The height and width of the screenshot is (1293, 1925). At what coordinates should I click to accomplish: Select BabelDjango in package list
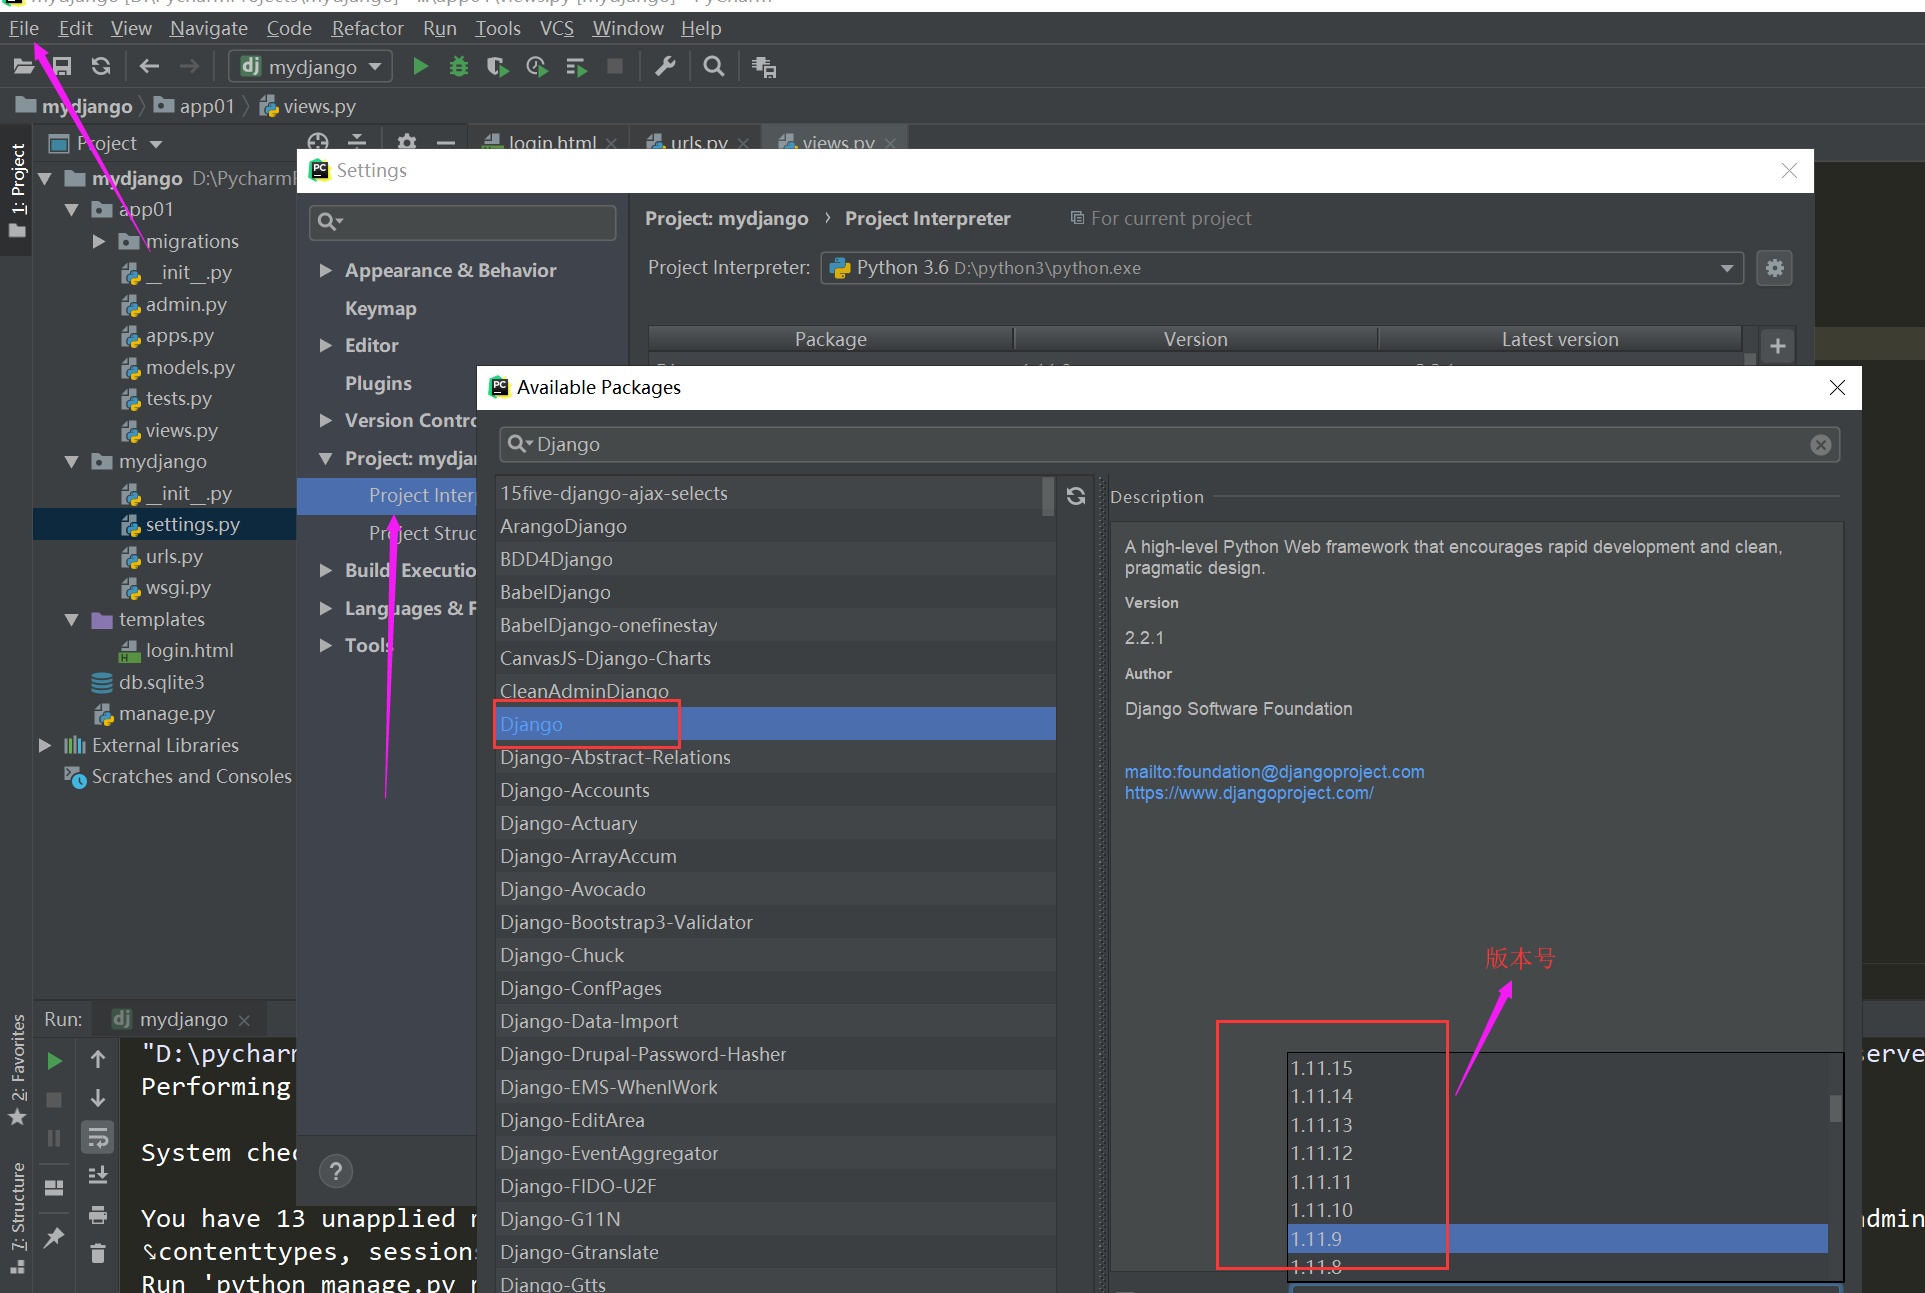776,592
